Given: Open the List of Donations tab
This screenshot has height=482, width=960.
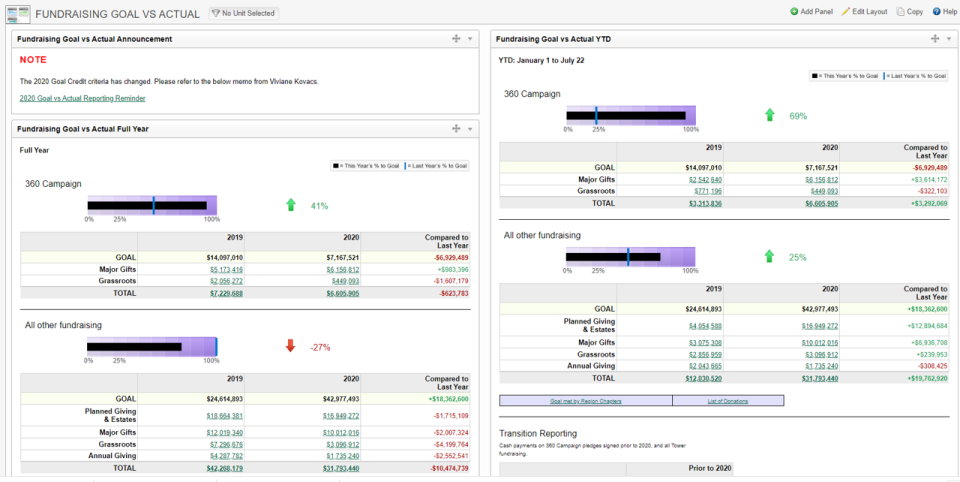Looking at the screenshot, I should pos(728,401).
